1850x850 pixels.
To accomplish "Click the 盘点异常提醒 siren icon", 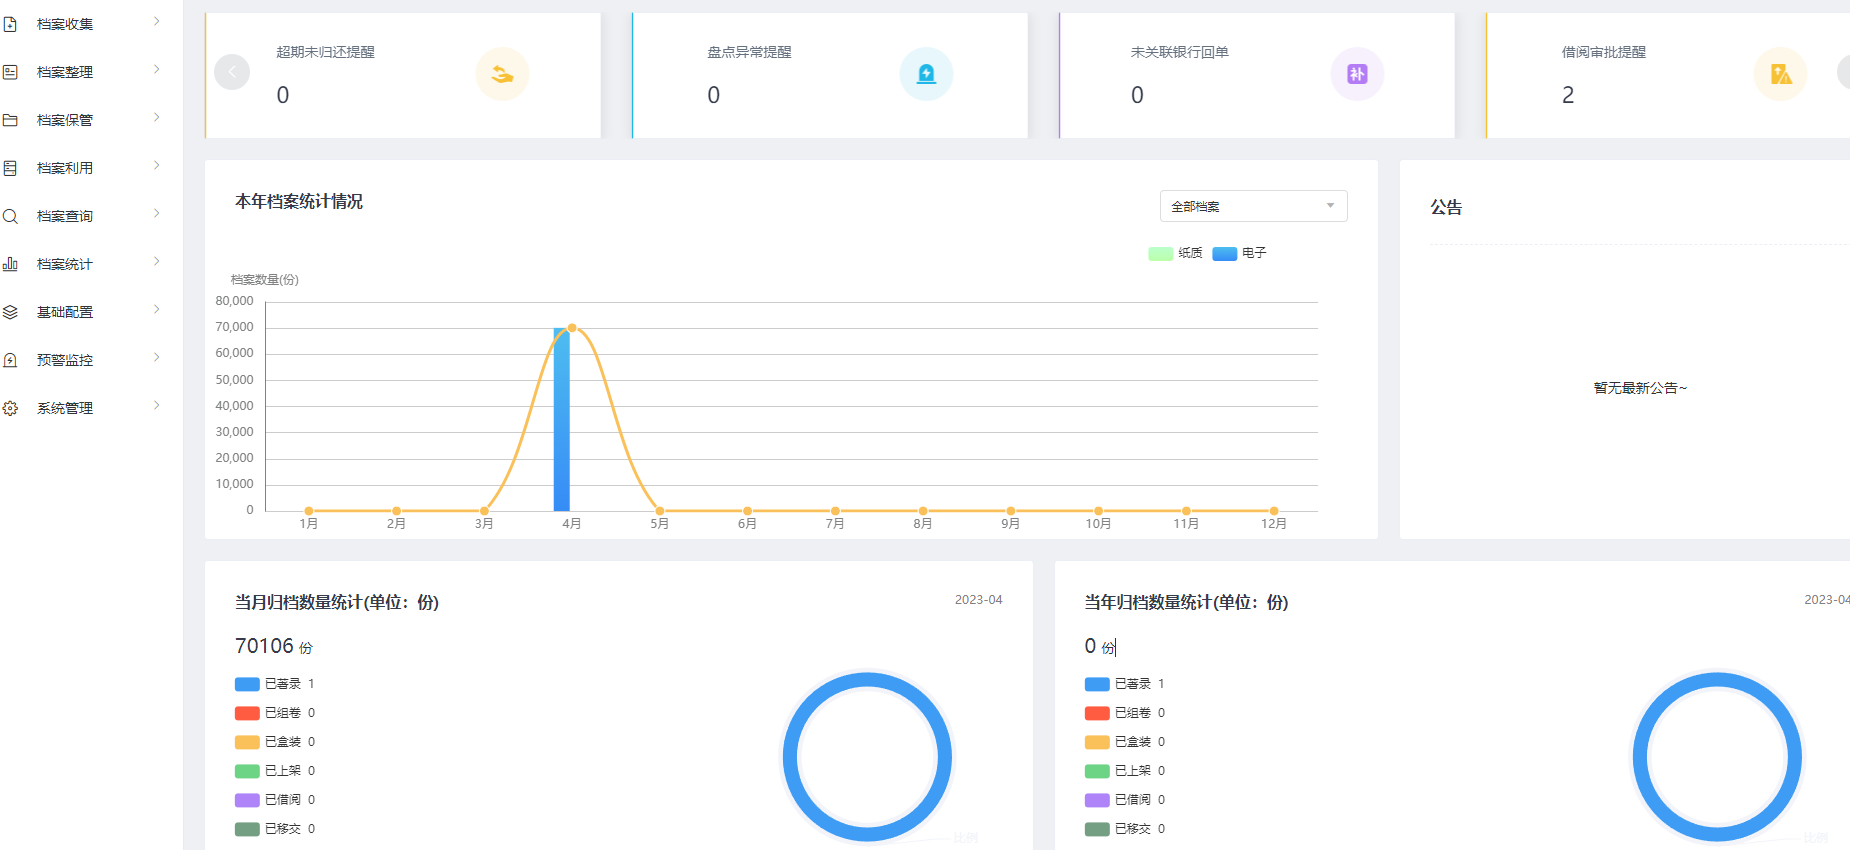I will pyautogui.click(x=926, y=74).
